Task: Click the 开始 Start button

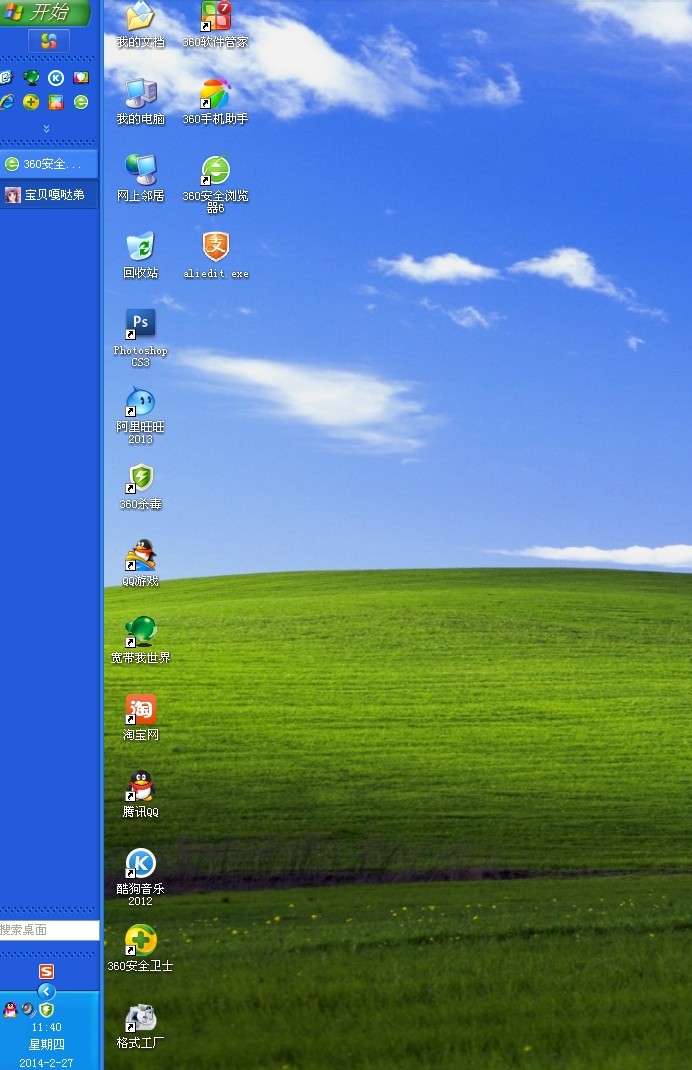Action: tap(45, 12)
